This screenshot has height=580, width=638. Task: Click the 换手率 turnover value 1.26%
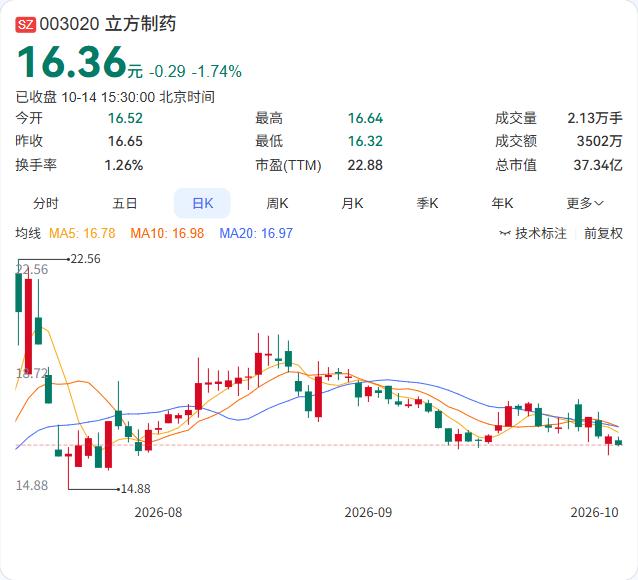click(x=124, y=165)
